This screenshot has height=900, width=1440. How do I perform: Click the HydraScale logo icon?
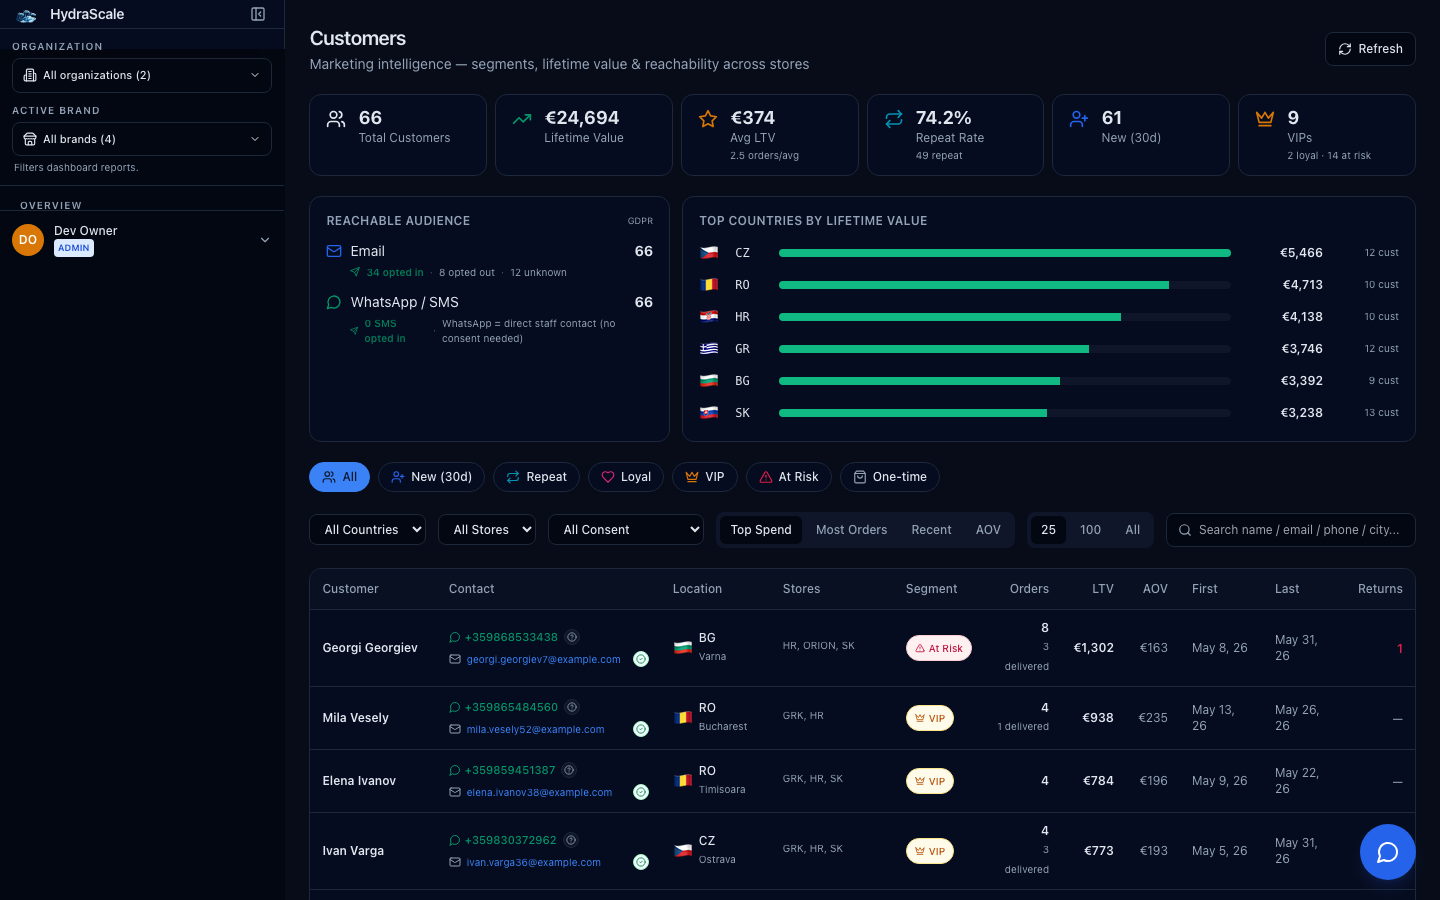click(x=26, y=15)
